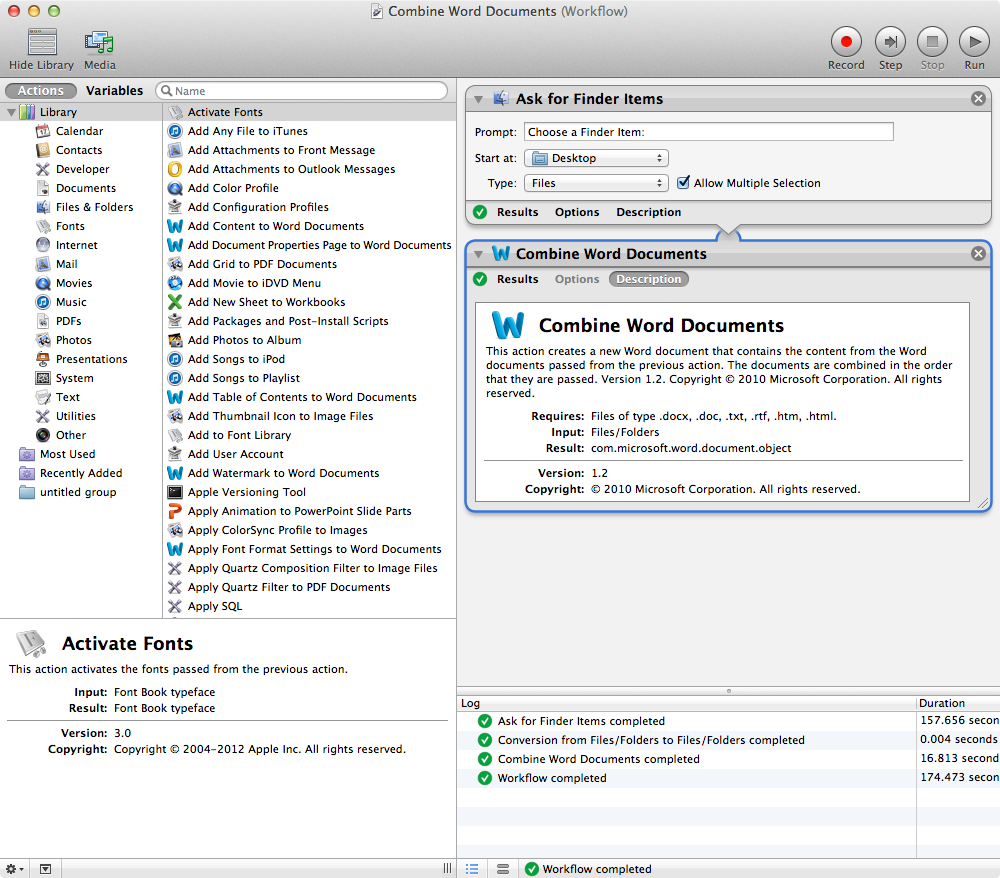The width and height of the screenshot is (1000, 878).
Task: Select log row Workflow completed
Action: 728,779
